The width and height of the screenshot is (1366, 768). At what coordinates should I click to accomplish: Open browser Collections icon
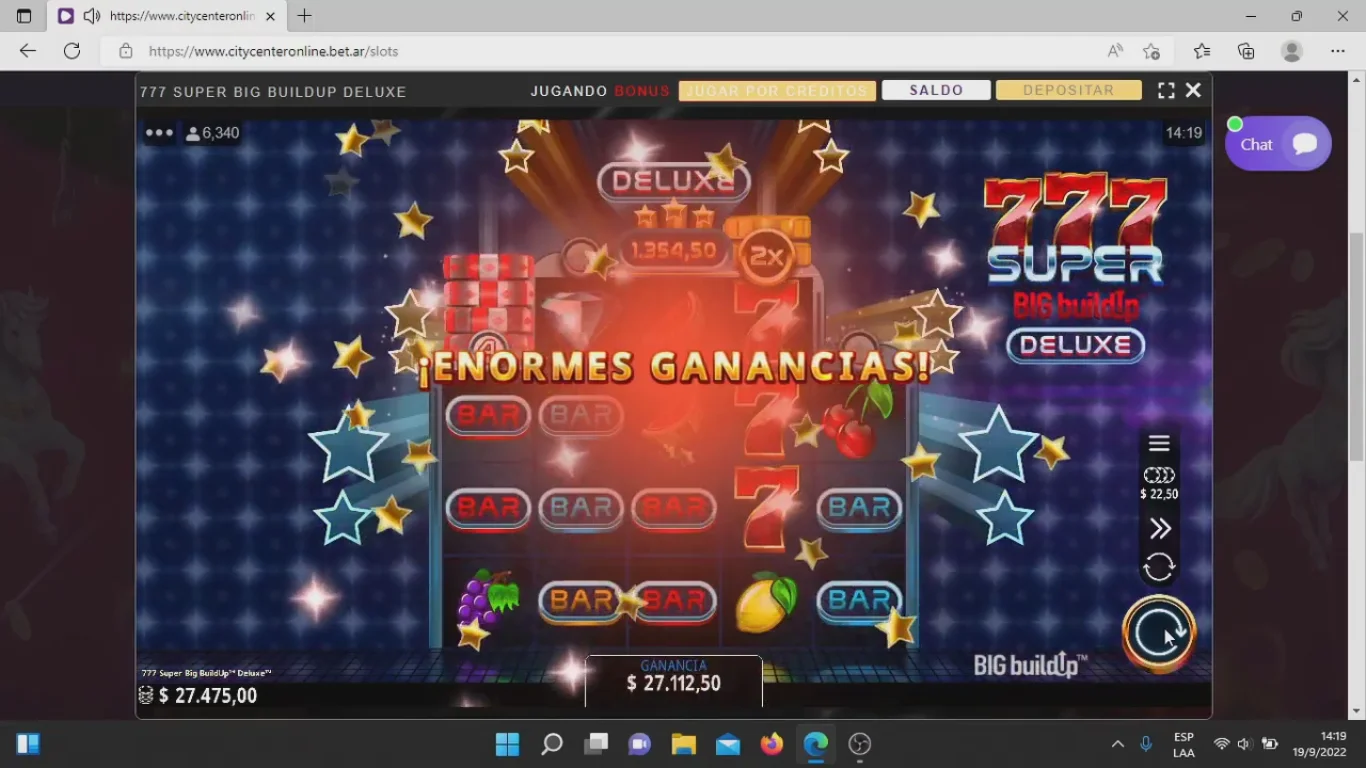(1246, 51)
